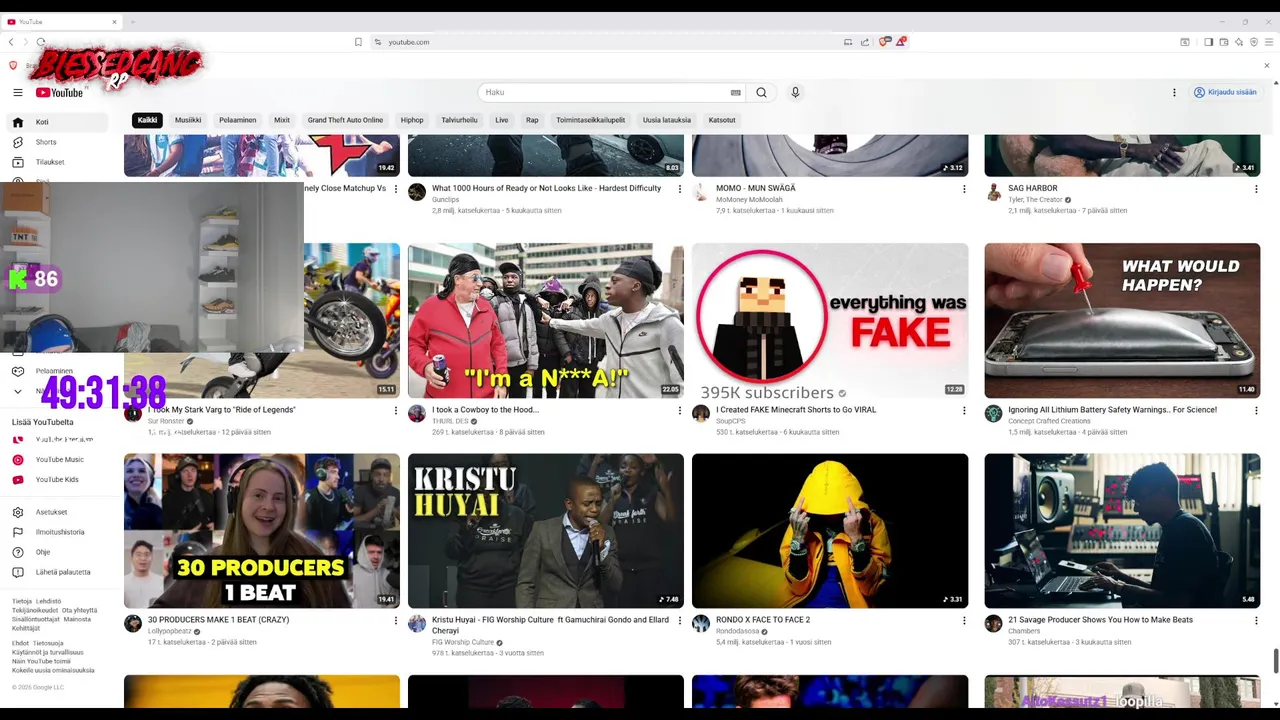Image resolution: width=1280 pixels, height=720 pixels.
Task: Open the Brave browser main menu
Action: (1268, 42)
